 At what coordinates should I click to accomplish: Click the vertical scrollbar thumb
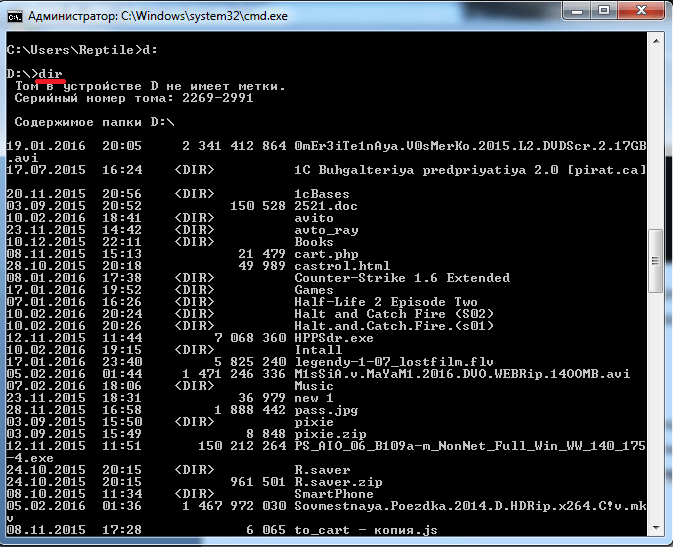click(656, 261)
